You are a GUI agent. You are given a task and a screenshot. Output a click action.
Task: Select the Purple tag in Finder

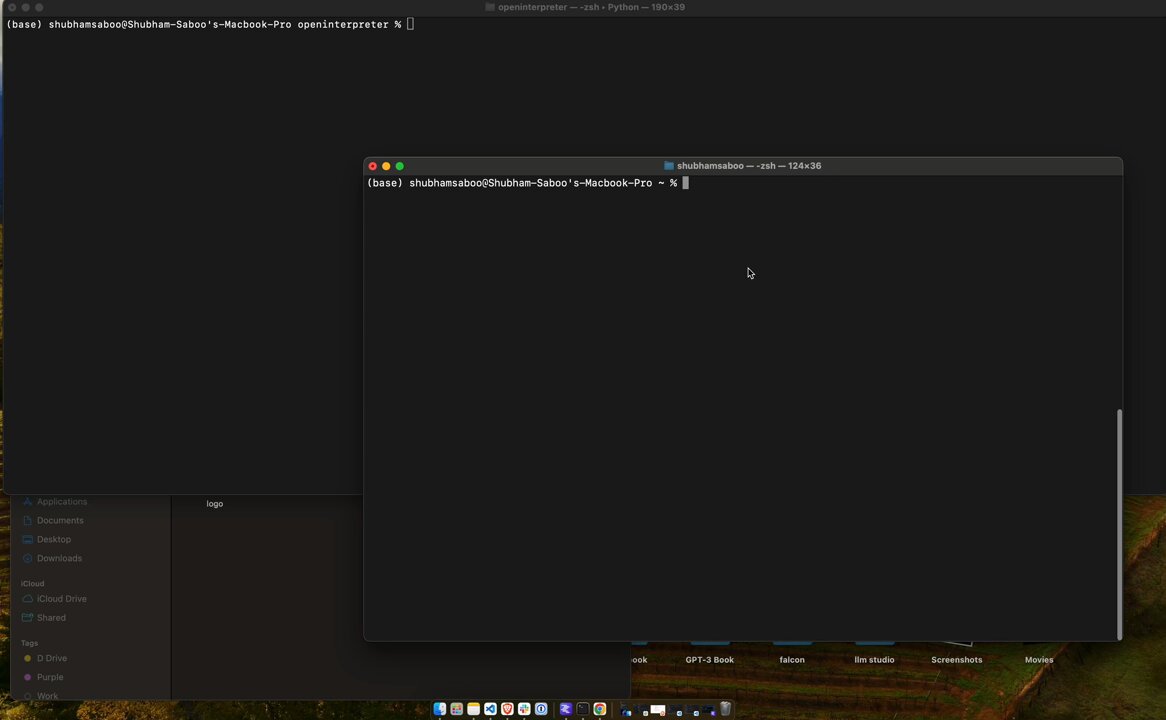tap(50, 677)
